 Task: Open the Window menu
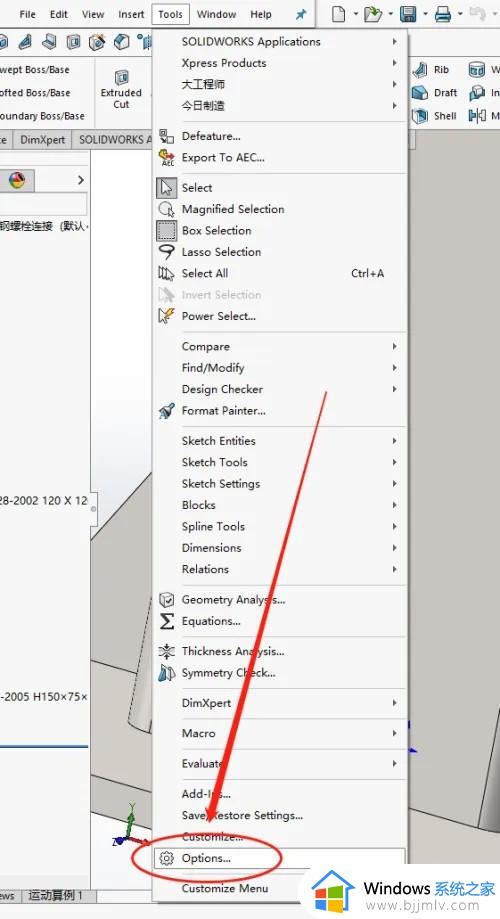tap(216, 14)
